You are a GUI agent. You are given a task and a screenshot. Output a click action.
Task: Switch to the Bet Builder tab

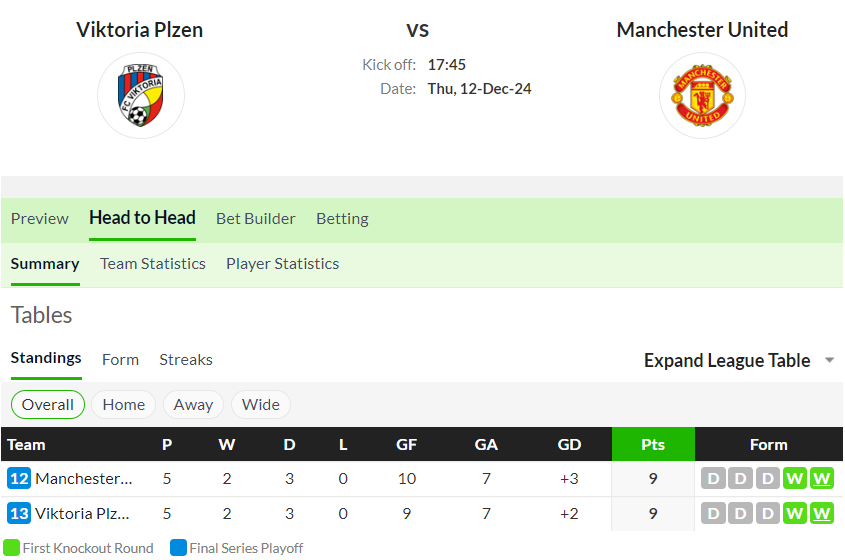point(255,219)
